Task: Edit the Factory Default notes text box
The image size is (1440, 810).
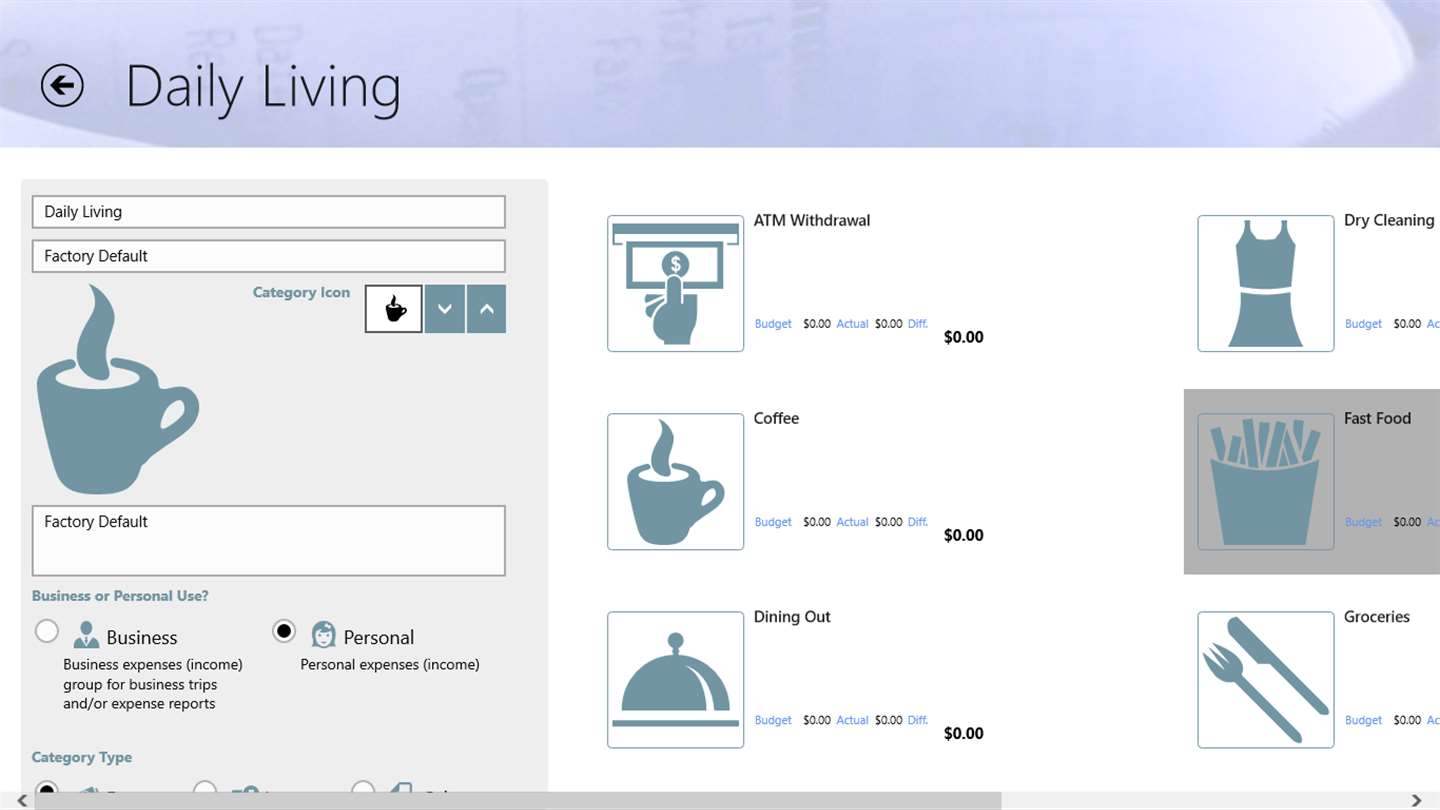Action: [x=269, y=541]
